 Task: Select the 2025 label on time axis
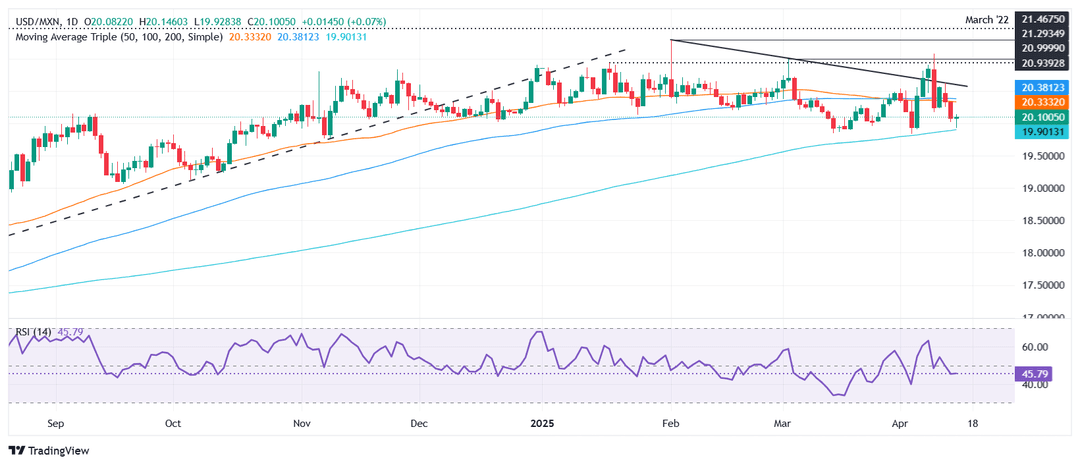tap(544, 423)
